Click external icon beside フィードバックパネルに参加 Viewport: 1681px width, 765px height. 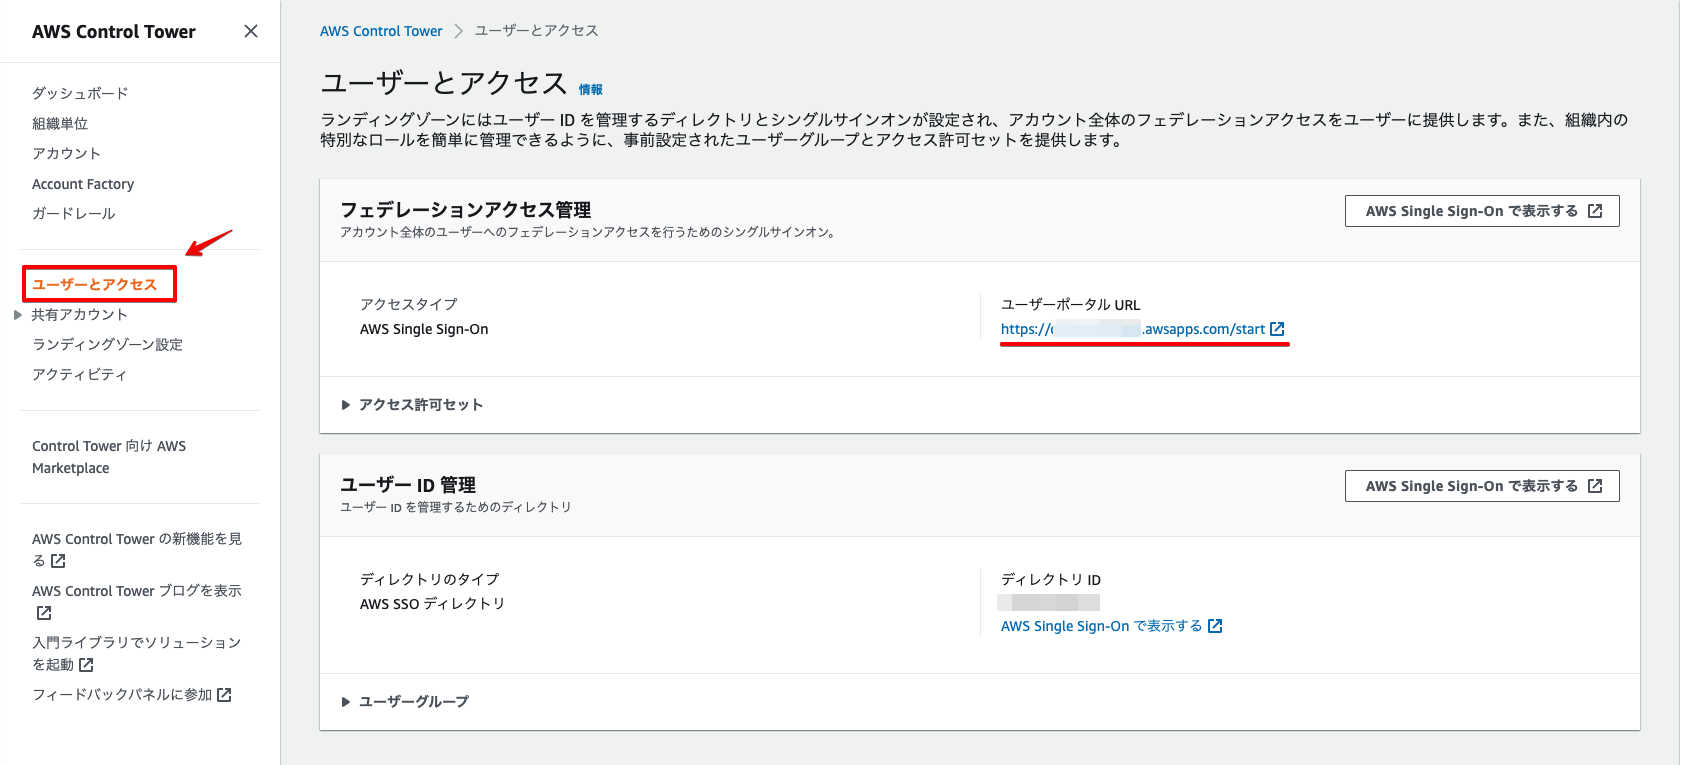point(224,695)
